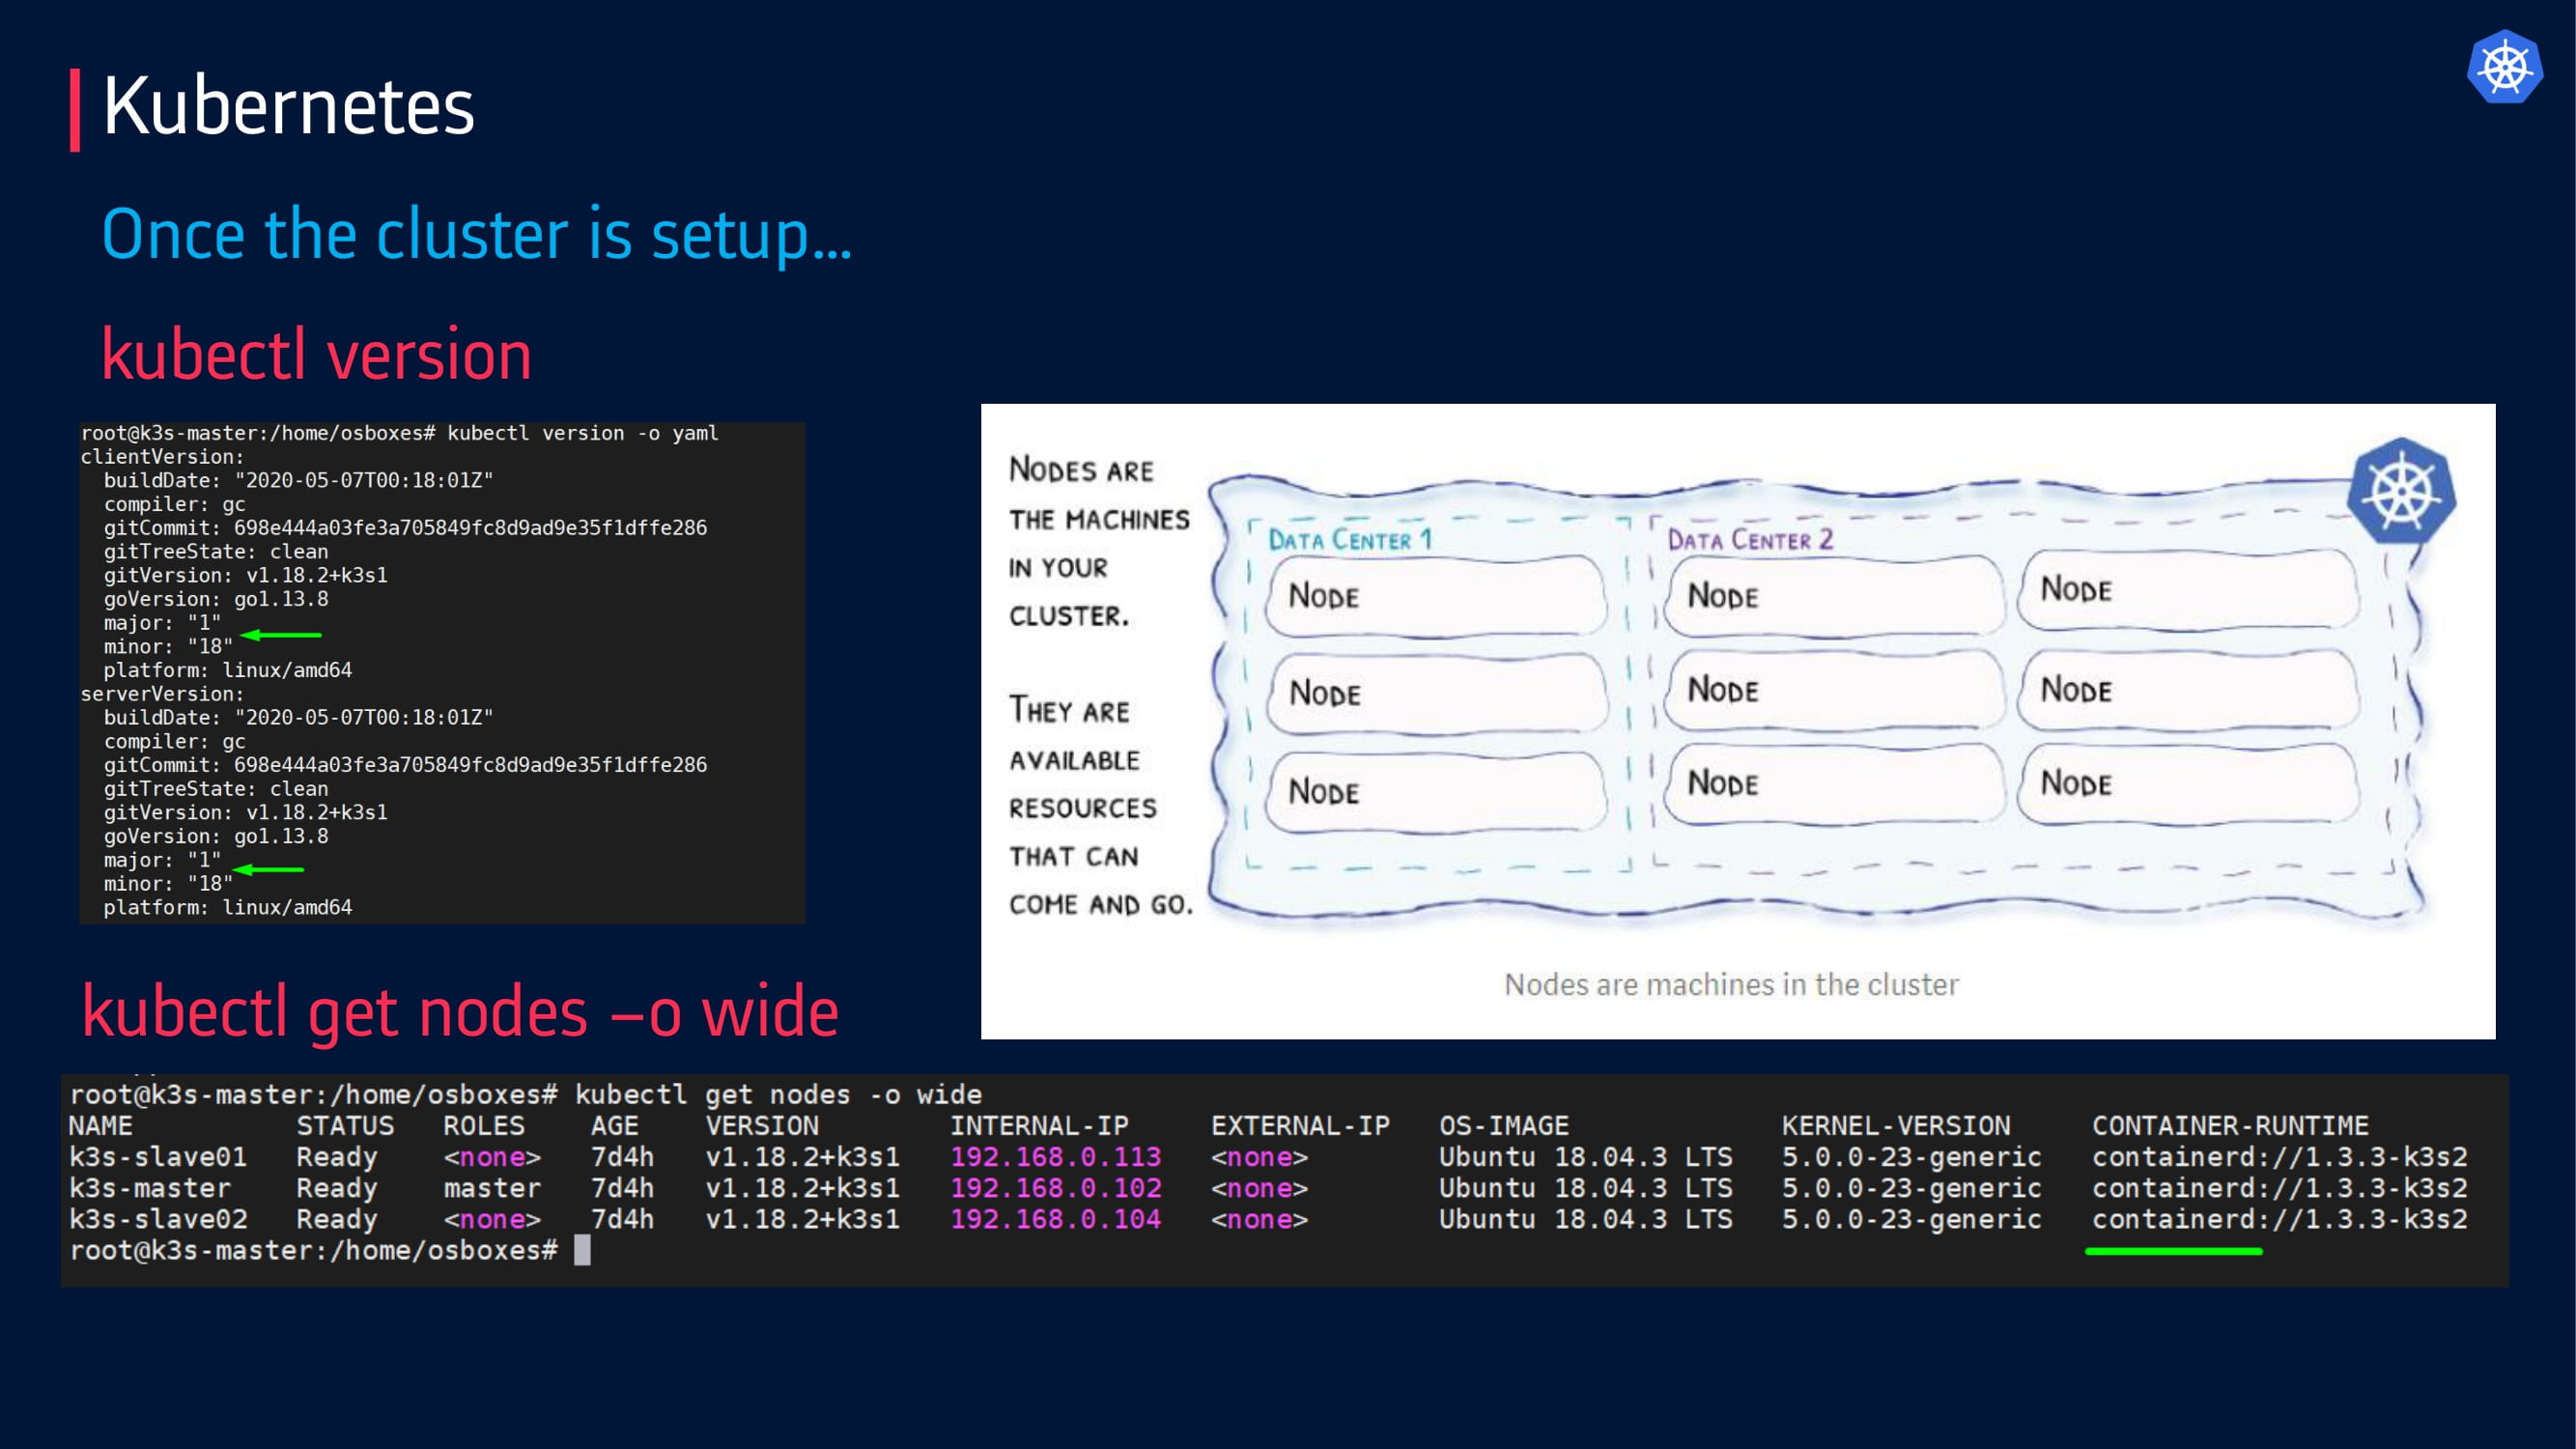Screen dimensions: 2576x1449
Task: Click the CONTAINER-RUNTIME column header
Action: coord(2230,1126)
